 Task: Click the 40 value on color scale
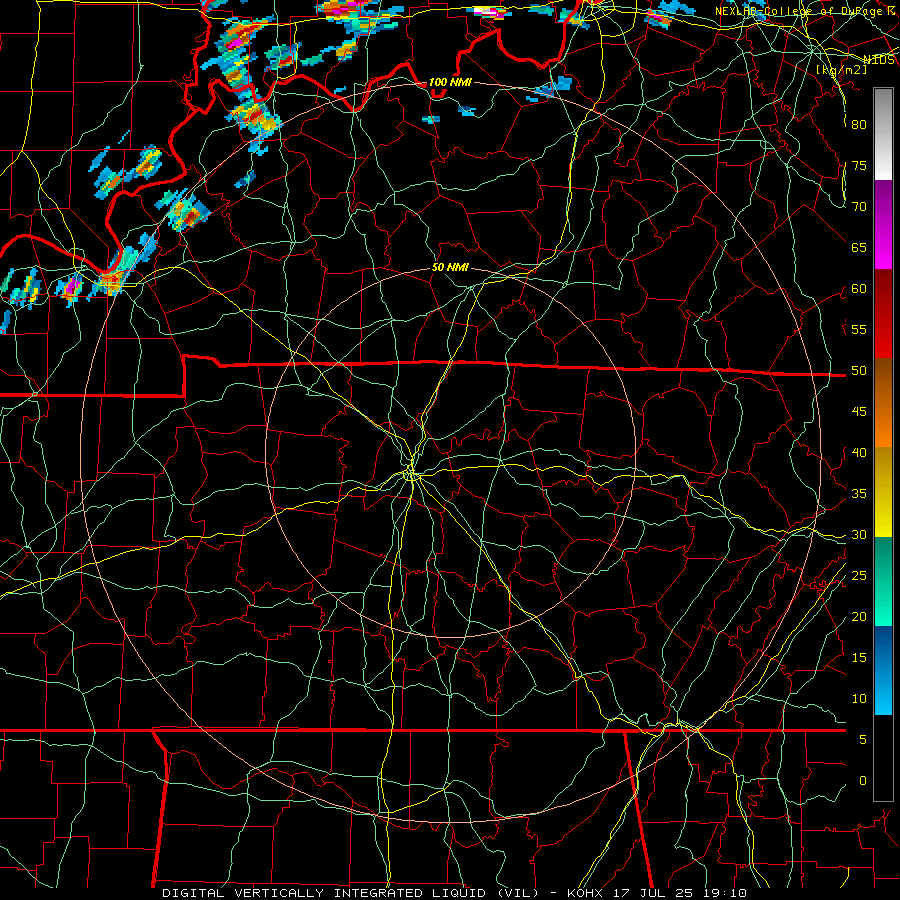(859, 453)
